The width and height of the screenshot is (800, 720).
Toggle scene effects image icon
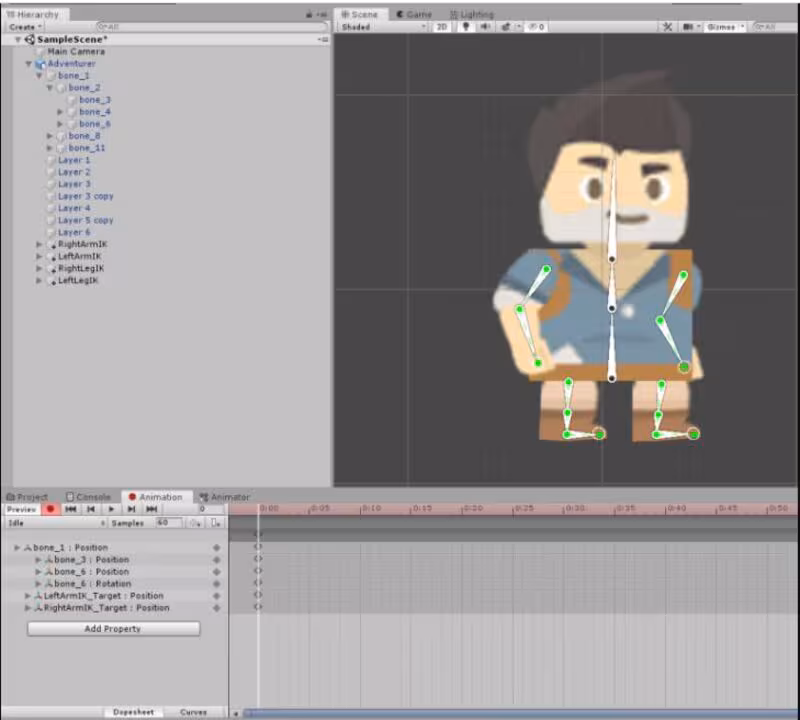[x=506, y=27]
